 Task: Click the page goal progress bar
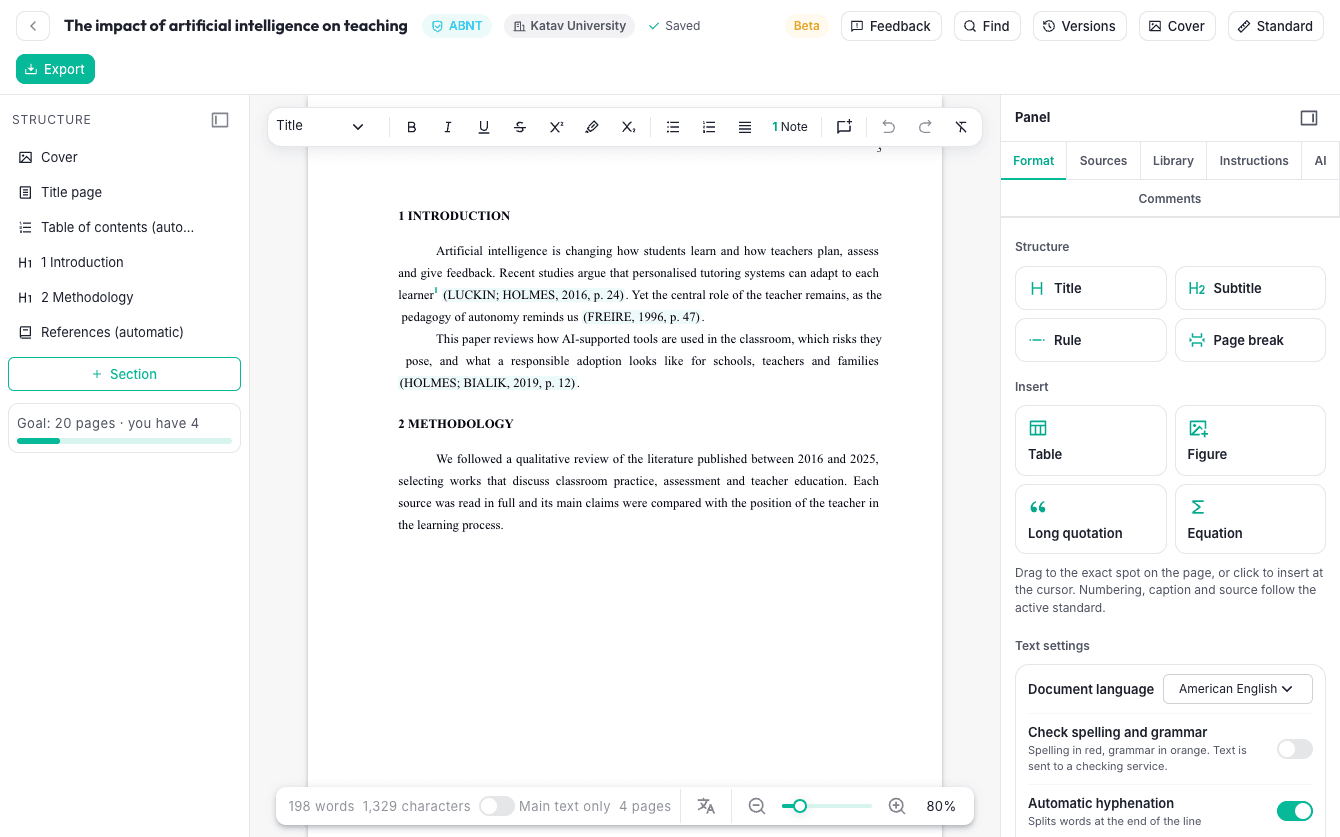[124, 441]
